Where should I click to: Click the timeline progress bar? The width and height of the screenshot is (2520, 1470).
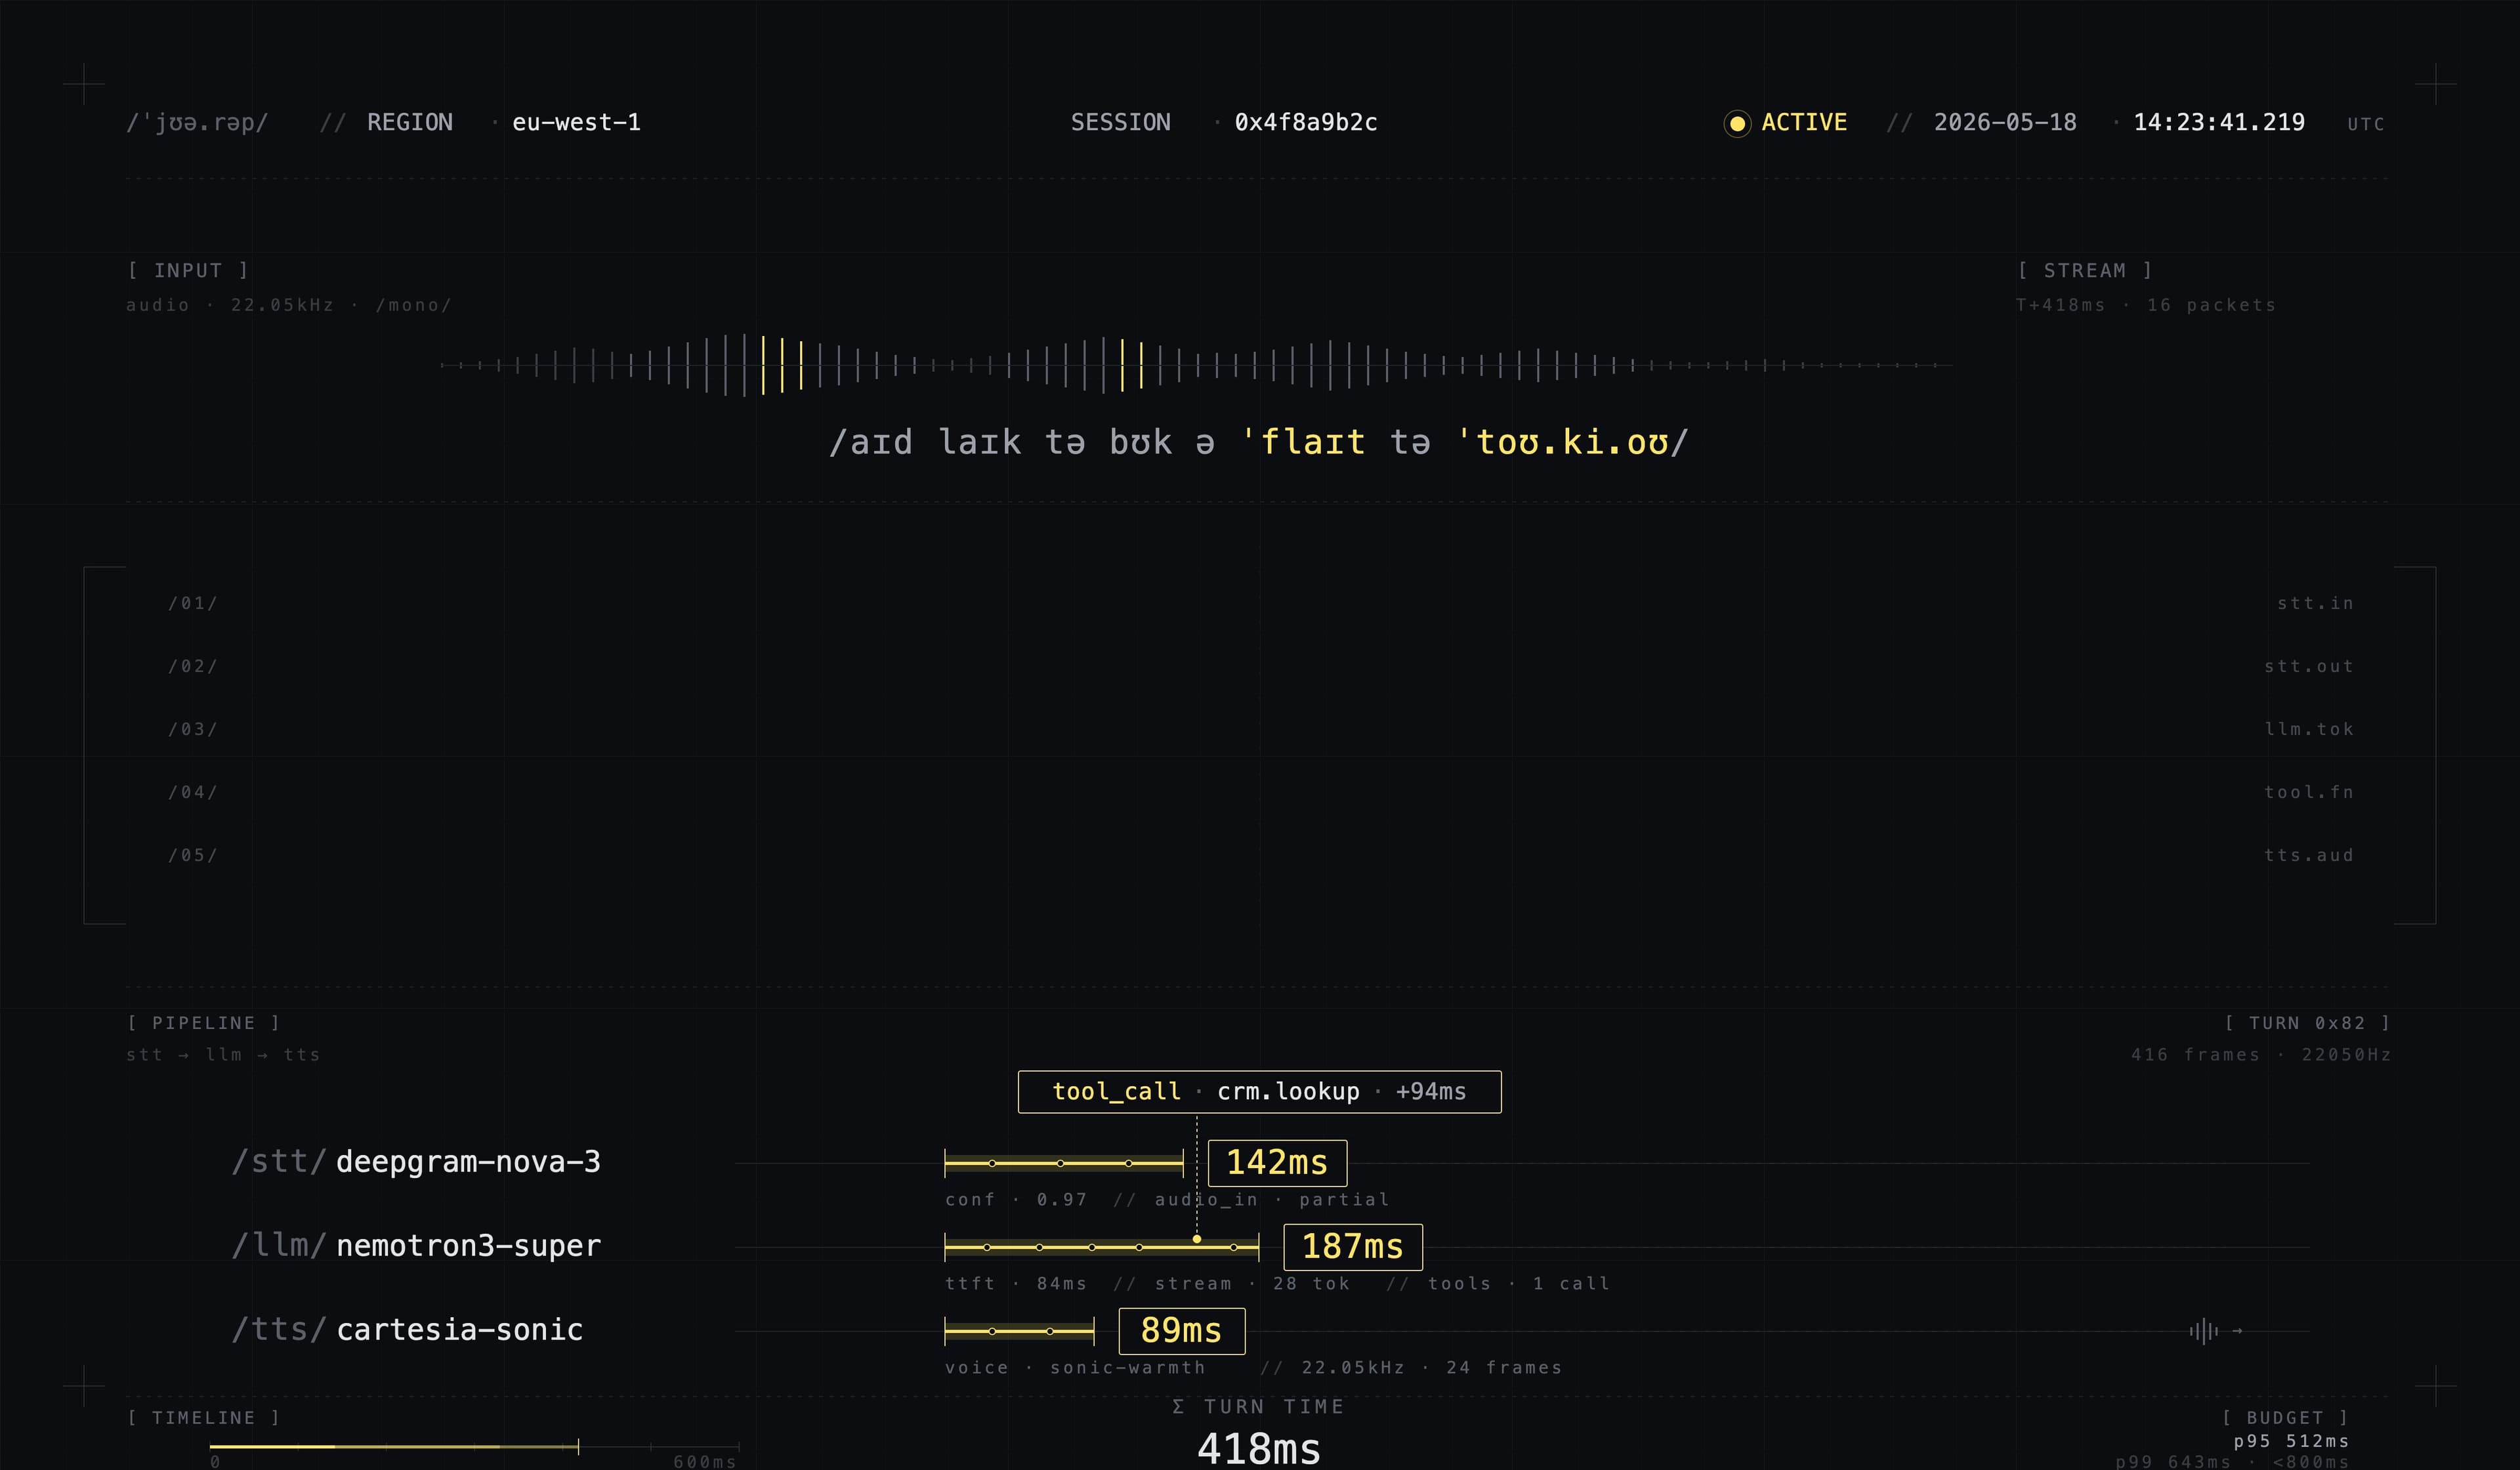(474, 1446)
